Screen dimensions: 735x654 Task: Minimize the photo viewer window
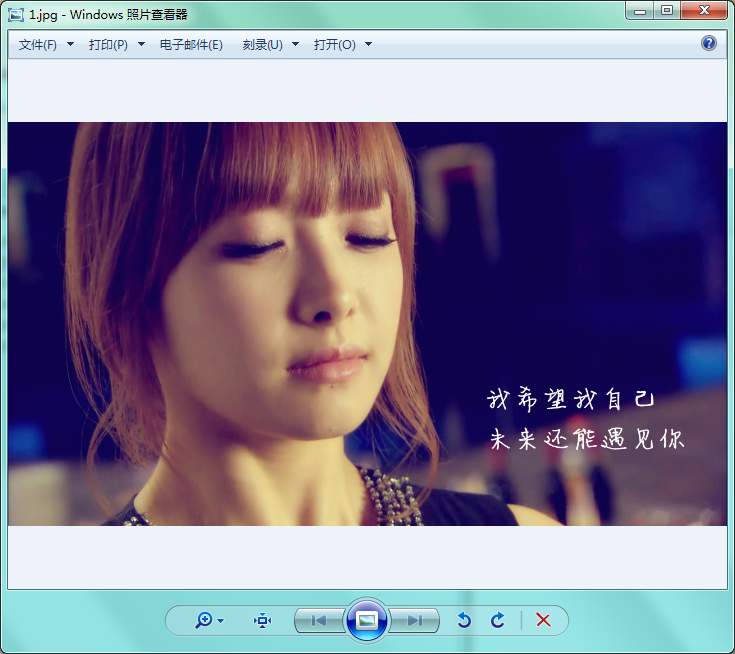pos(640,11)
